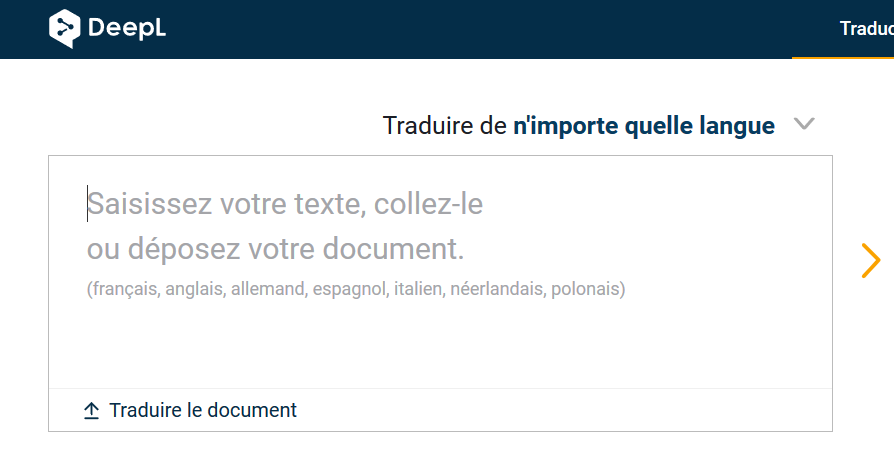Open the 'n'importe quelle langue' language selector

(x=644, y=126)
